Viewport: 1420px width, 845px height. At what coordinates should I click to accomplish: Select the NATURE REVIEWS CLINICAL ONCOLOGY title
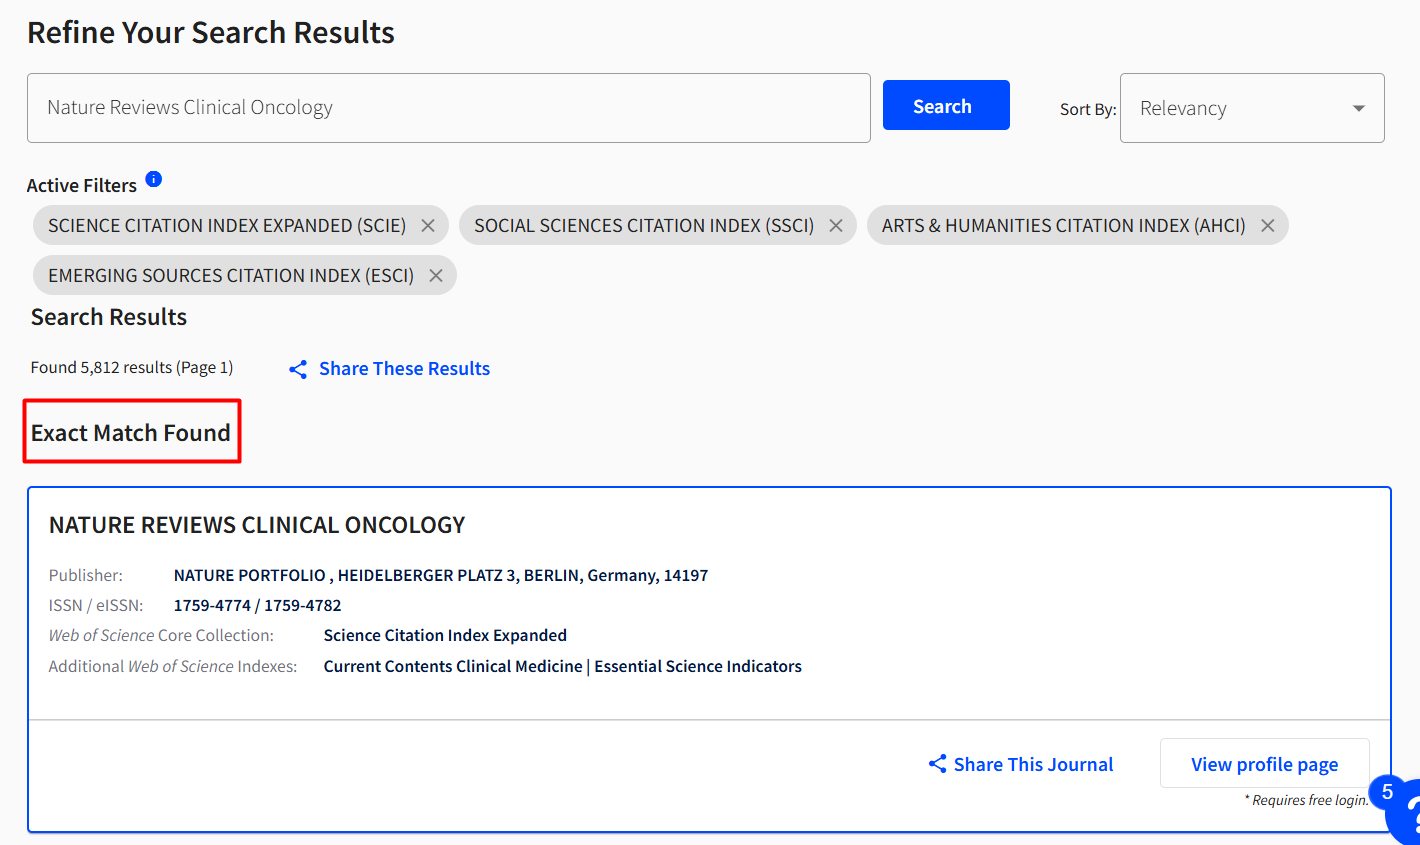click(x=256, y=524)
